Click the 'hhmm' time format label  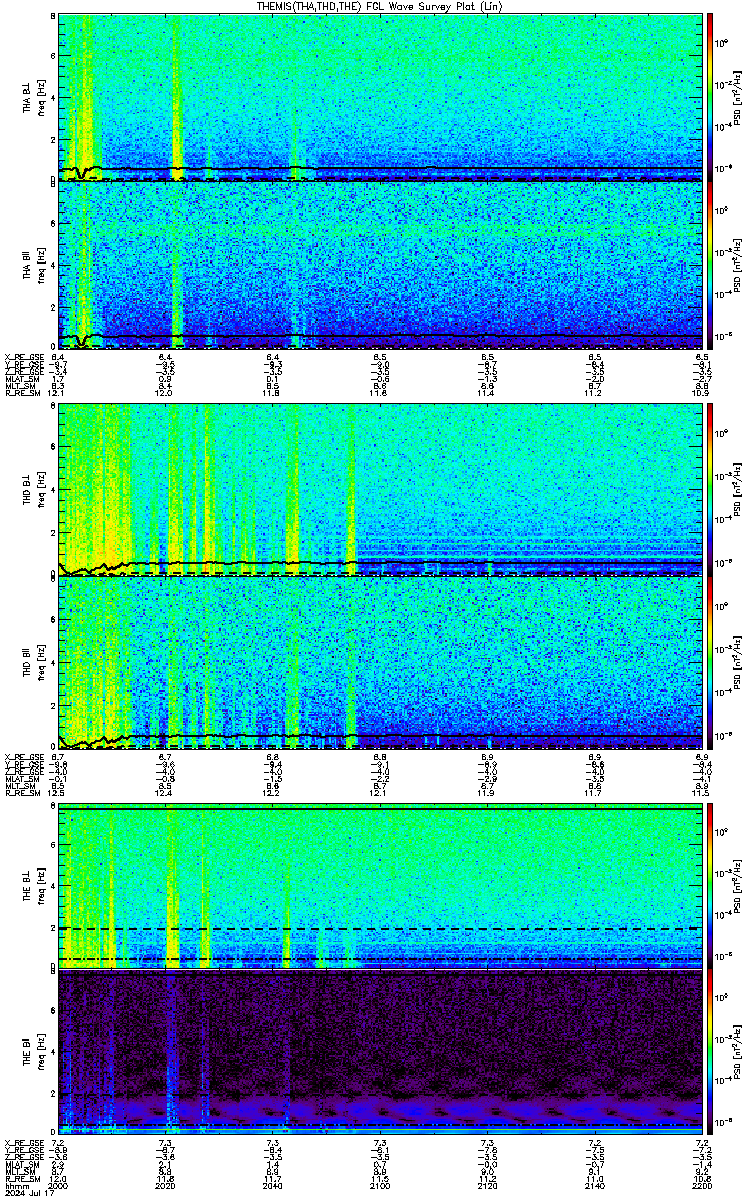15,1185
